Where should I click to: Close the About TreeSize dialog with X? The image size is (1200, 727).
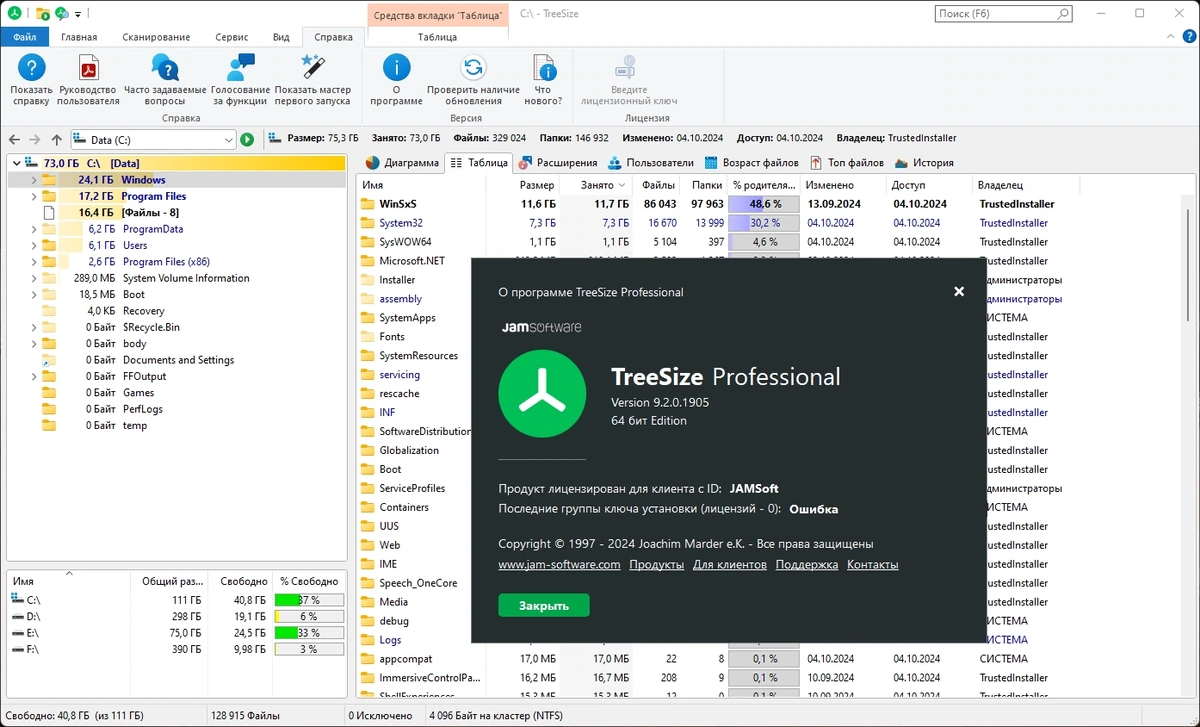click(959, 292)
